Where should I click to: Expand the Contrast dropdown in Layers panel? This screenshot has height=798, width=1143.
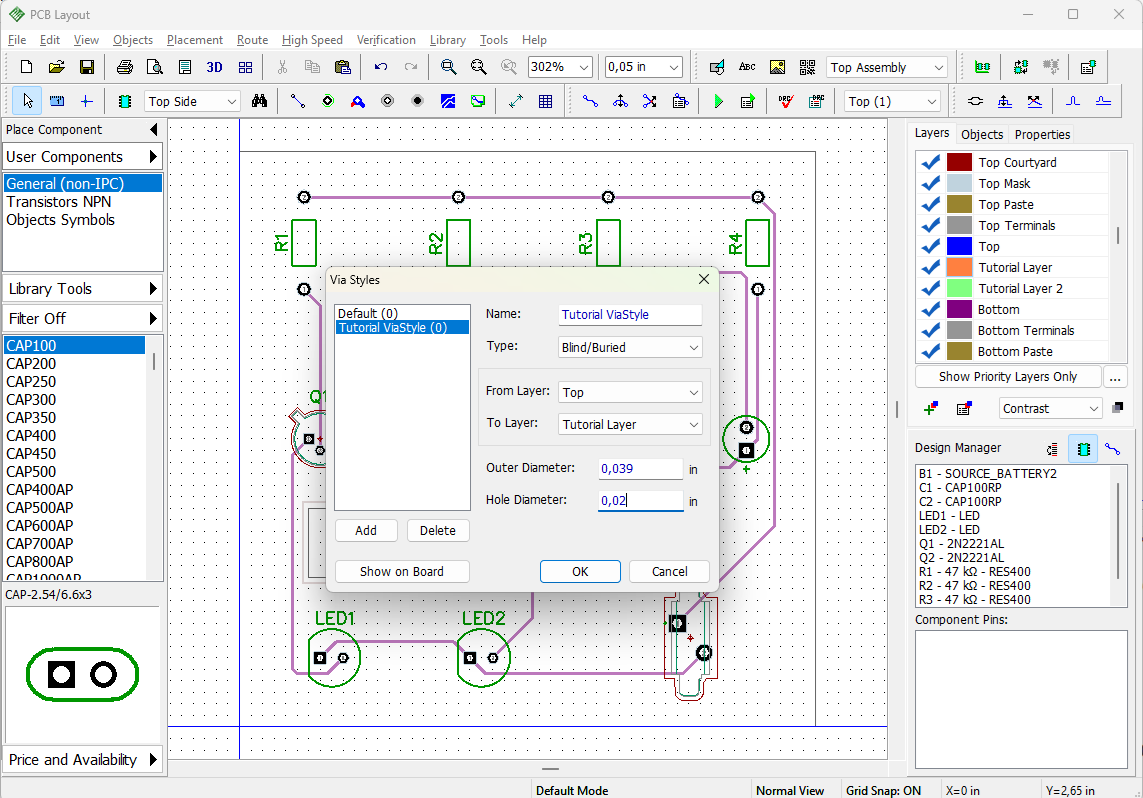point(1050,409)
